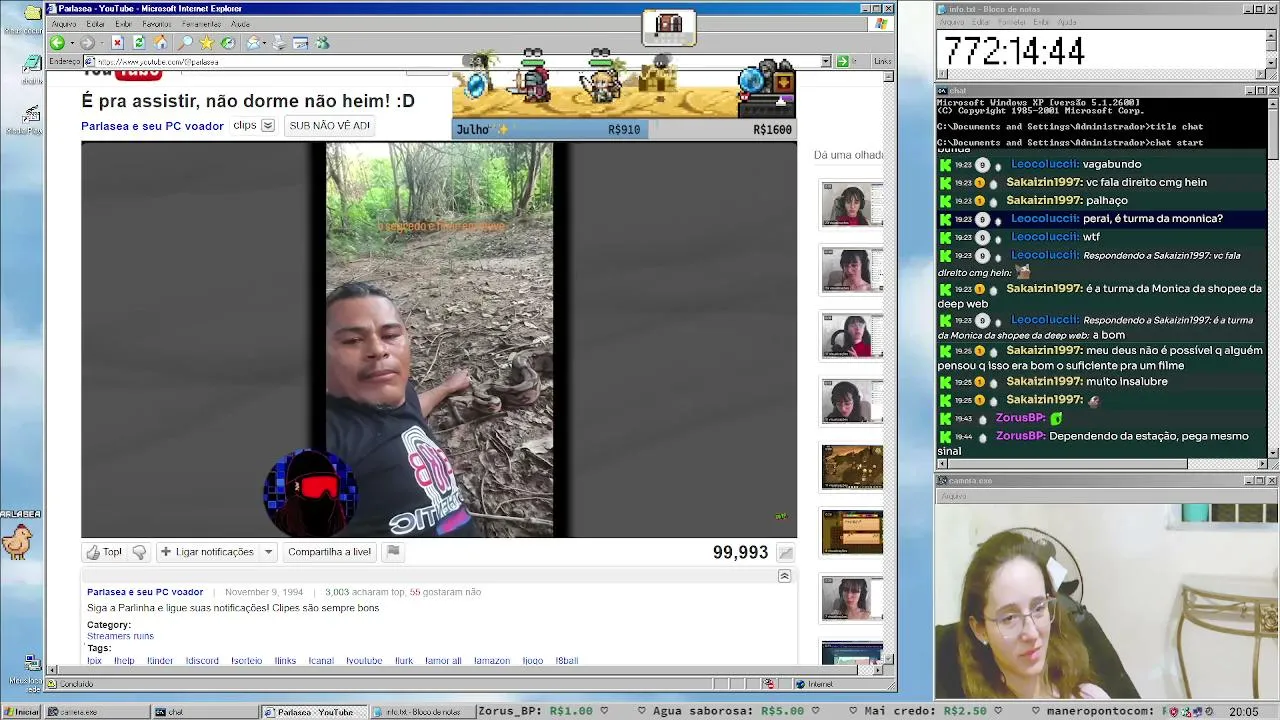This screenshot has width=1280, height=720.
Task: Open Favorites star in the toolbar
Action: [206, 43]
